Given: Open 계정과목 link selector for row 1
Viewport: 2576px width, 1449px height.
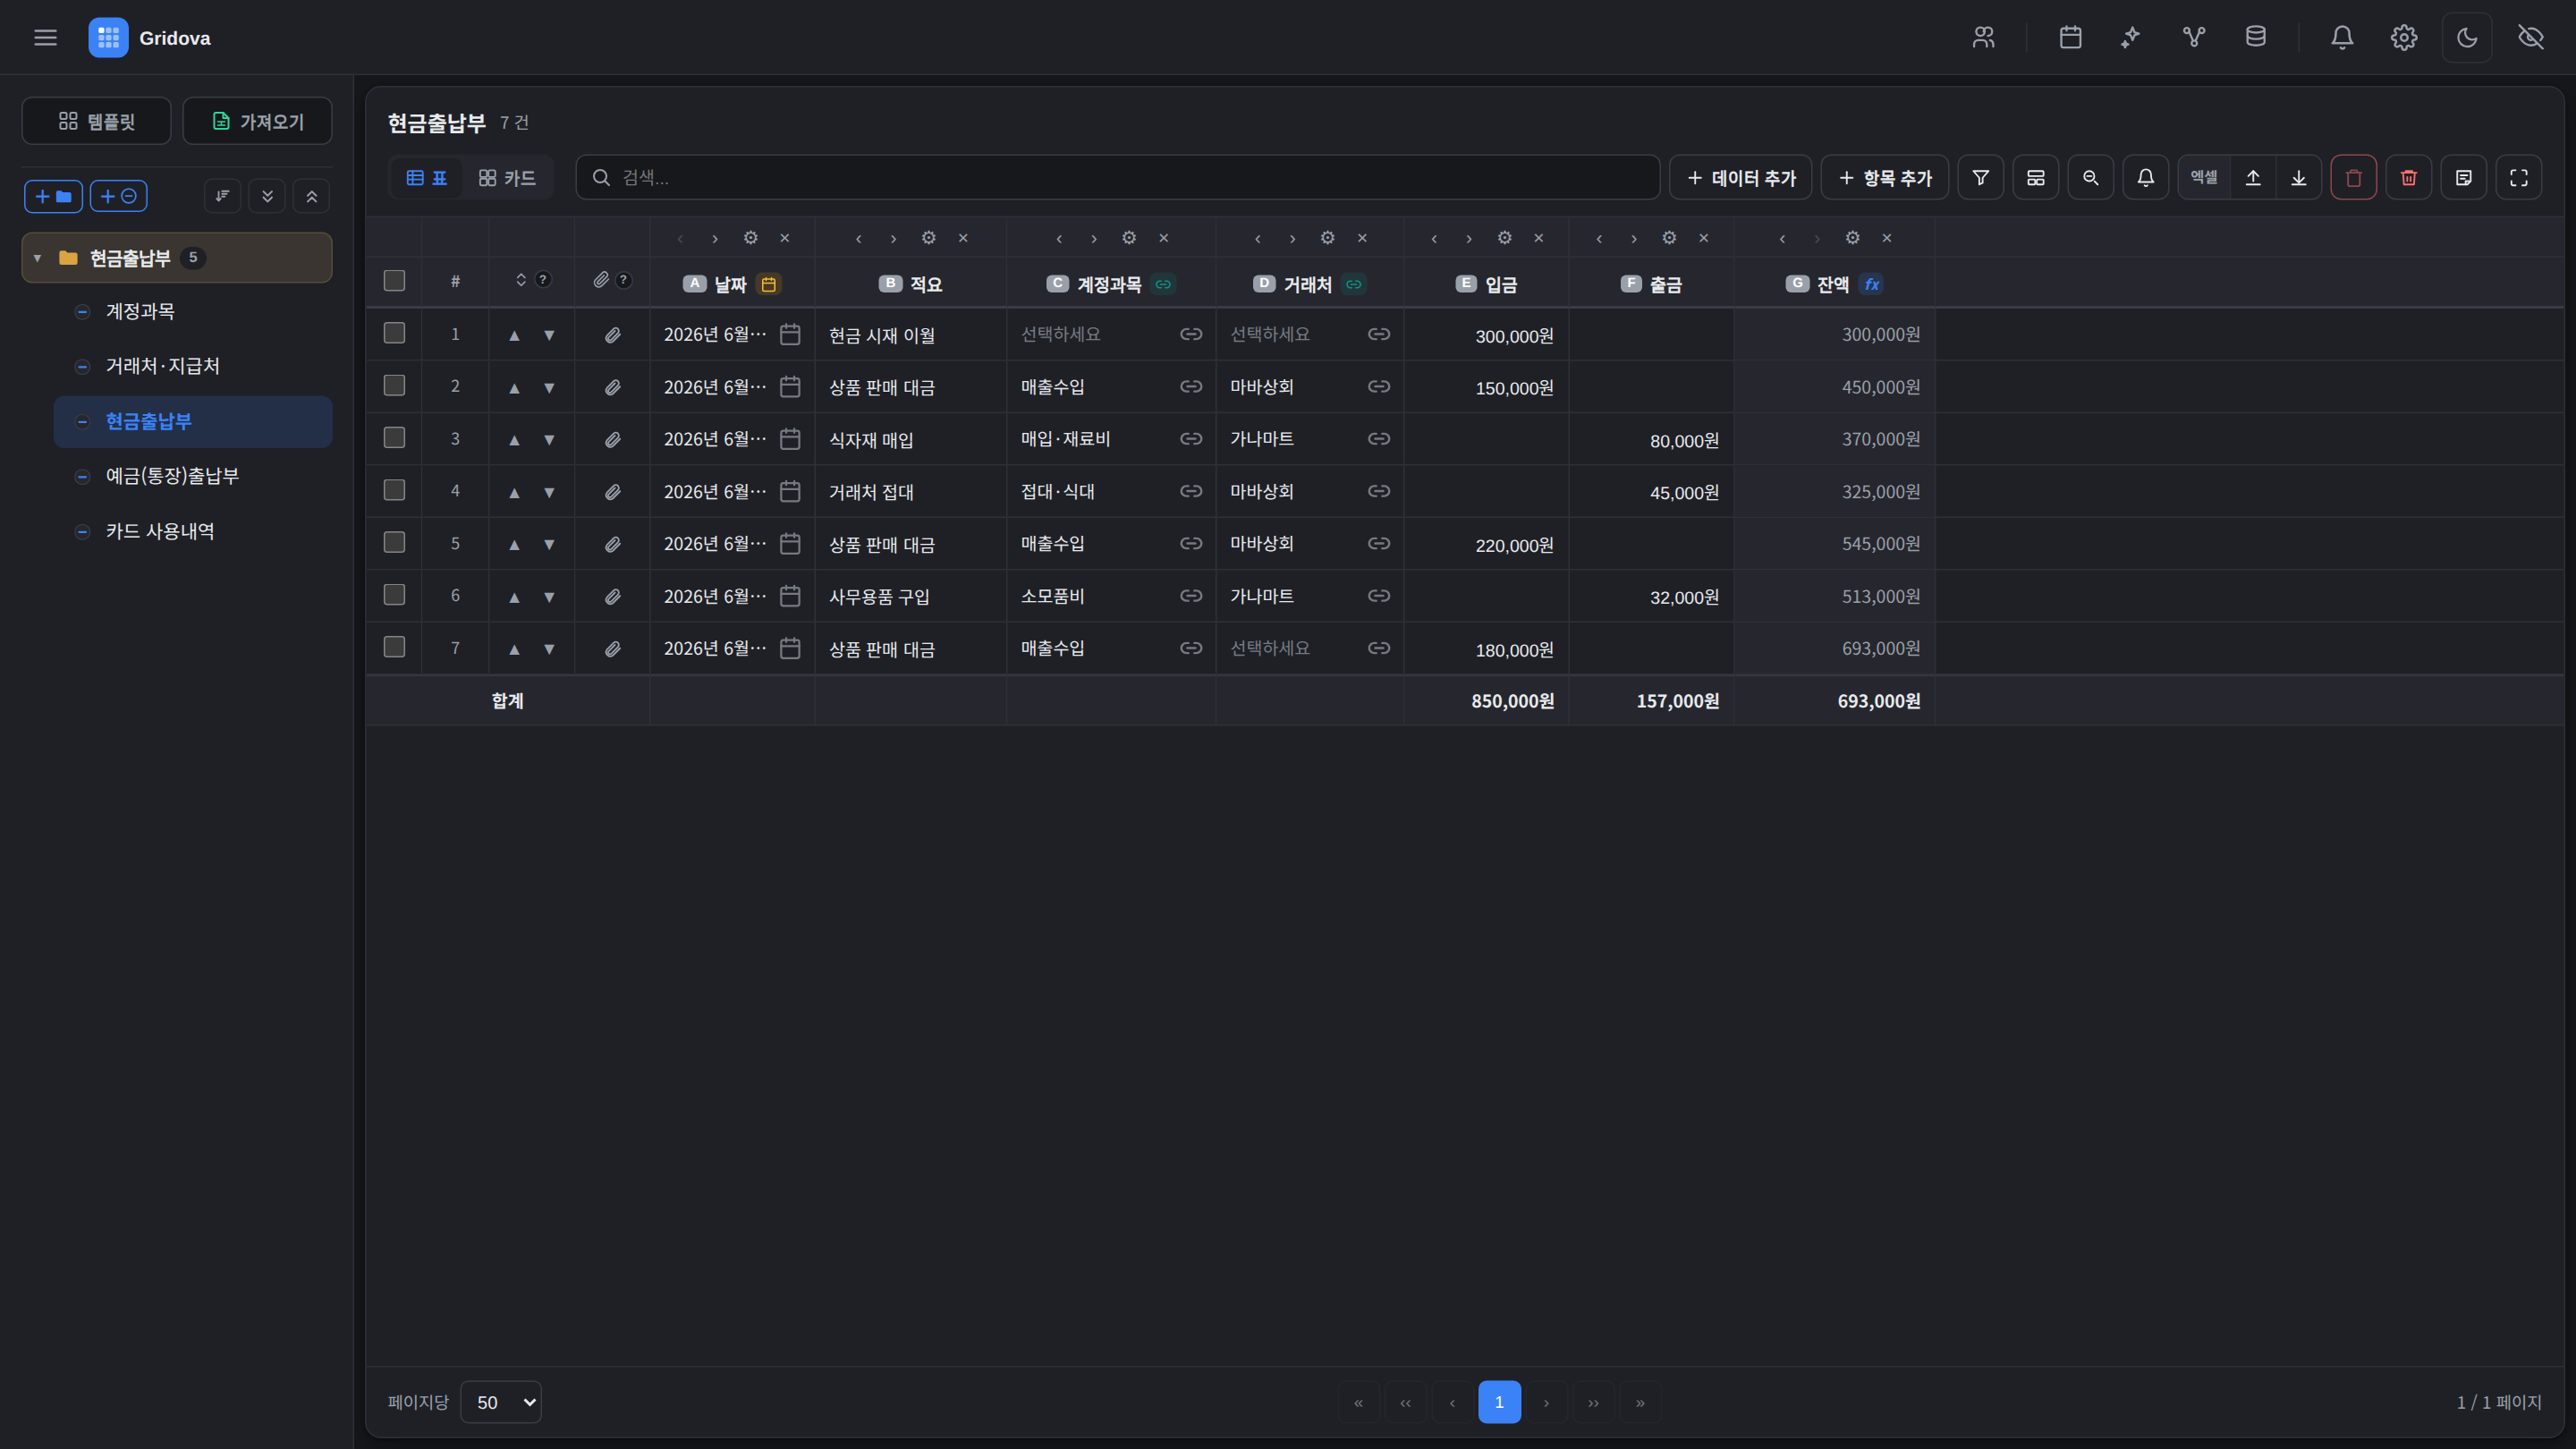Looking at the screenshot, I should pyautogui.click(x=1190, y=334).
